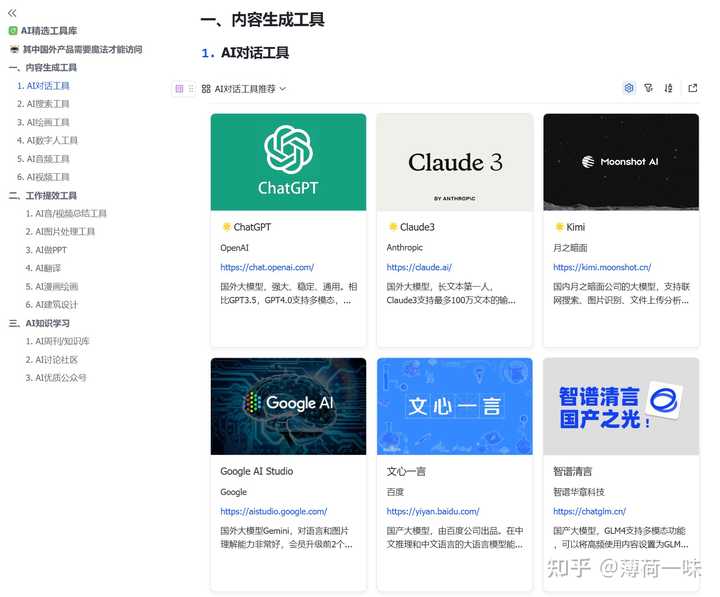Click the Kimi description starting 国内月之暗面
Screen dimensions: 720x597
[621, 293]
